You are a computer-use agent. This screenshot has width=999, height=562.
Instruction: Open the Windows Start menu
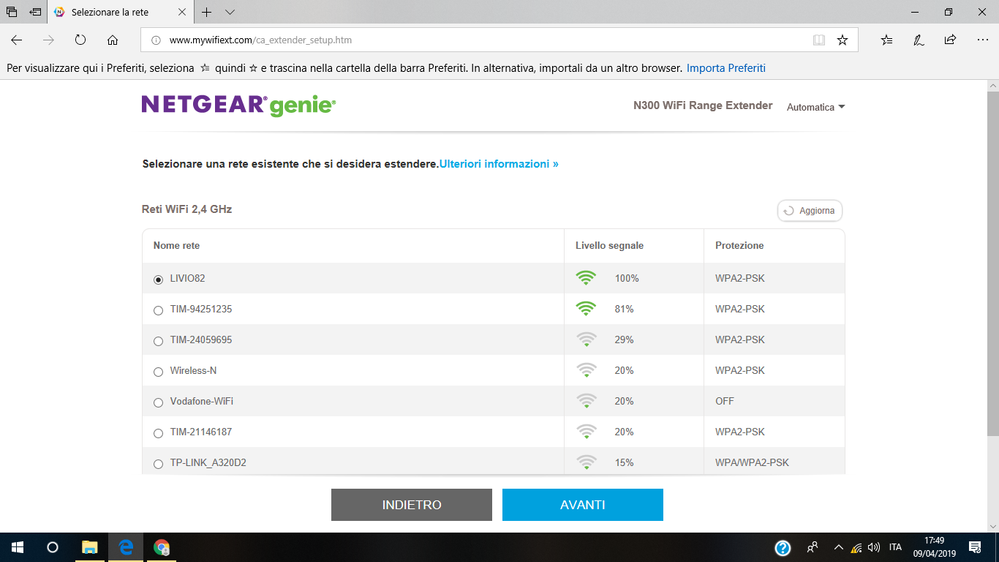pos(17,547)
